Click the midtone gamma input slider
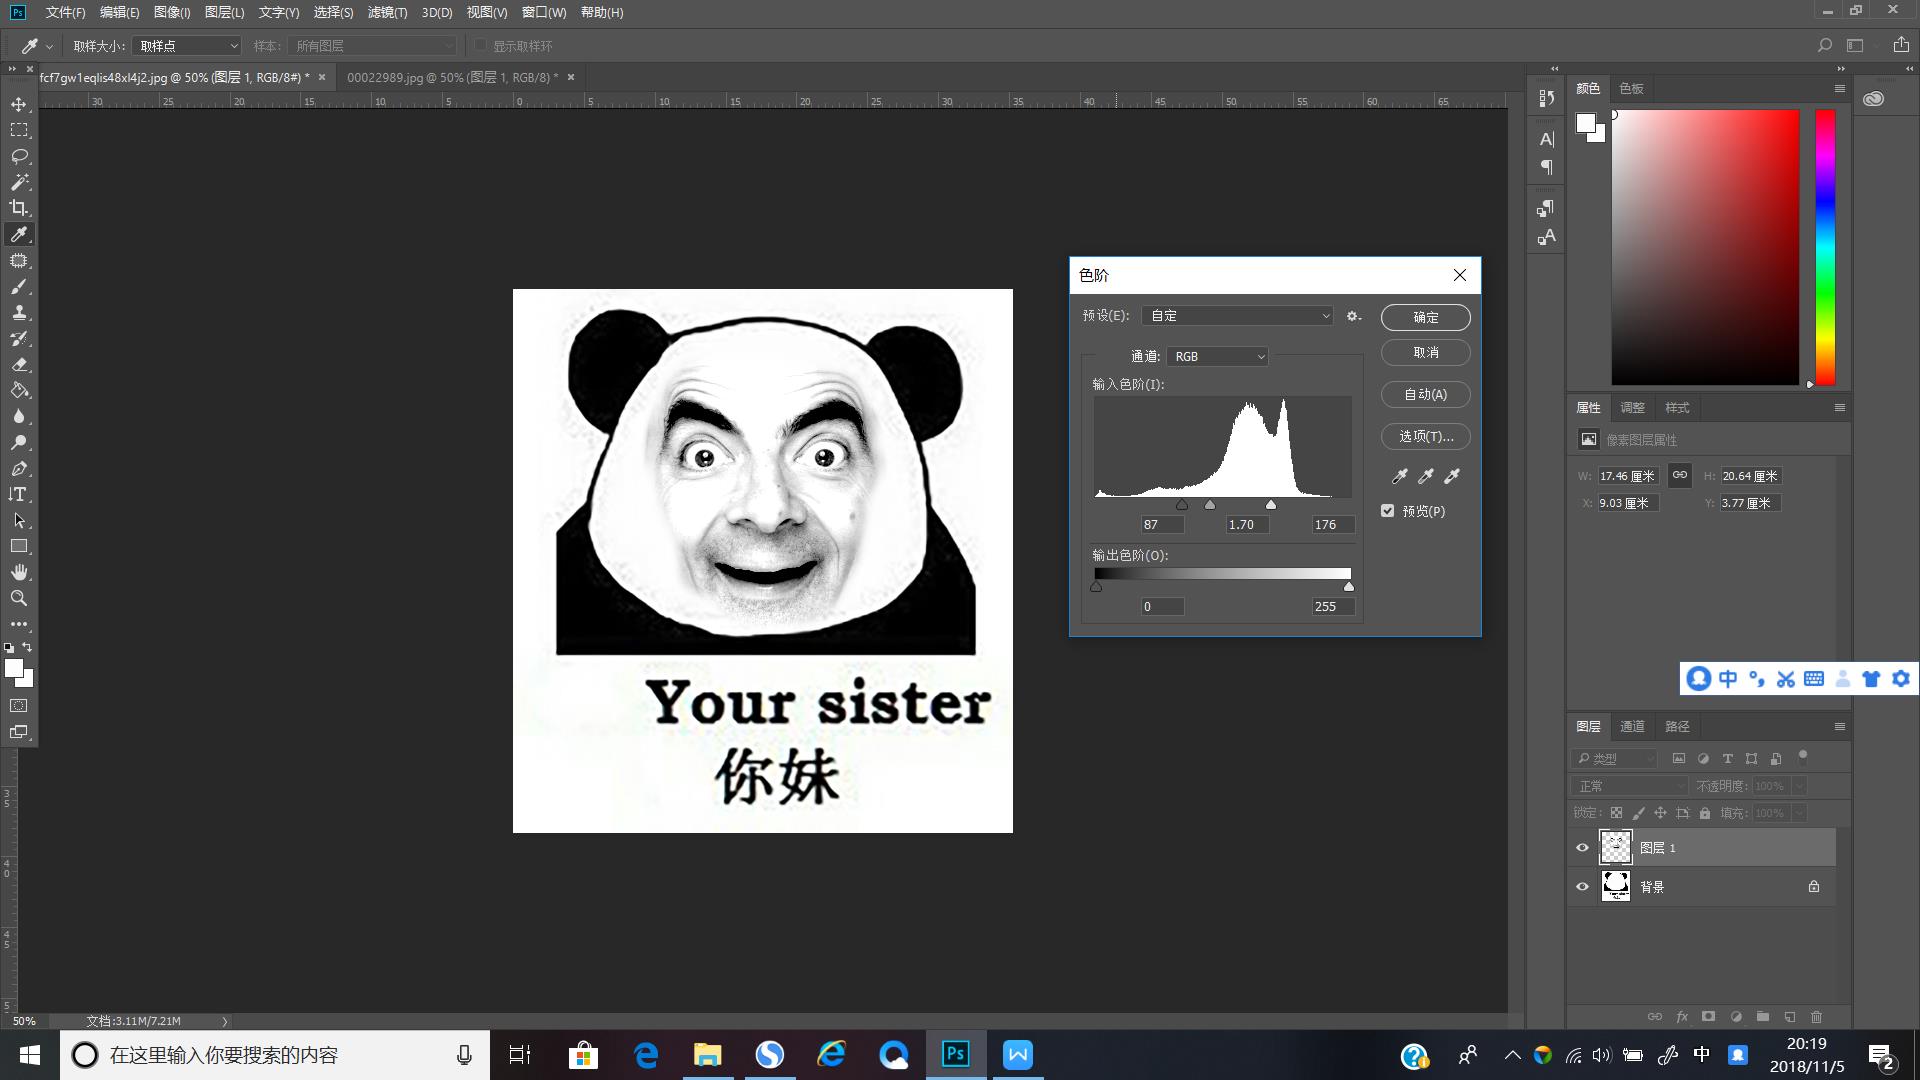The width and height of the screenshot is (1920, 1080). tap(1210, 506)
